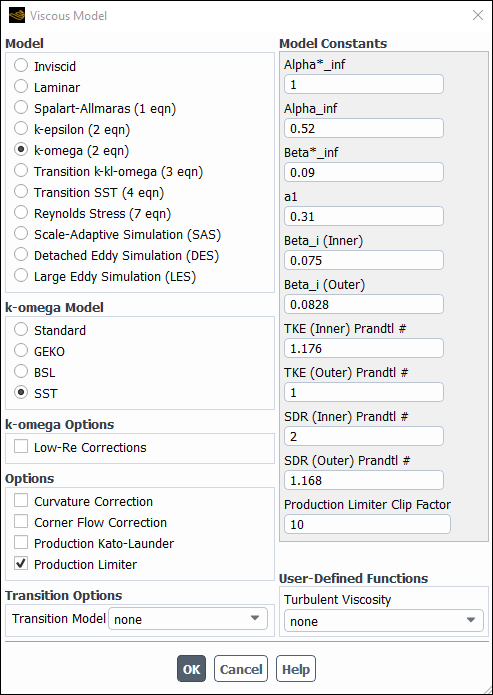Open Help for the viscous model
493x695 pixels.
click(x=296, y=668)
